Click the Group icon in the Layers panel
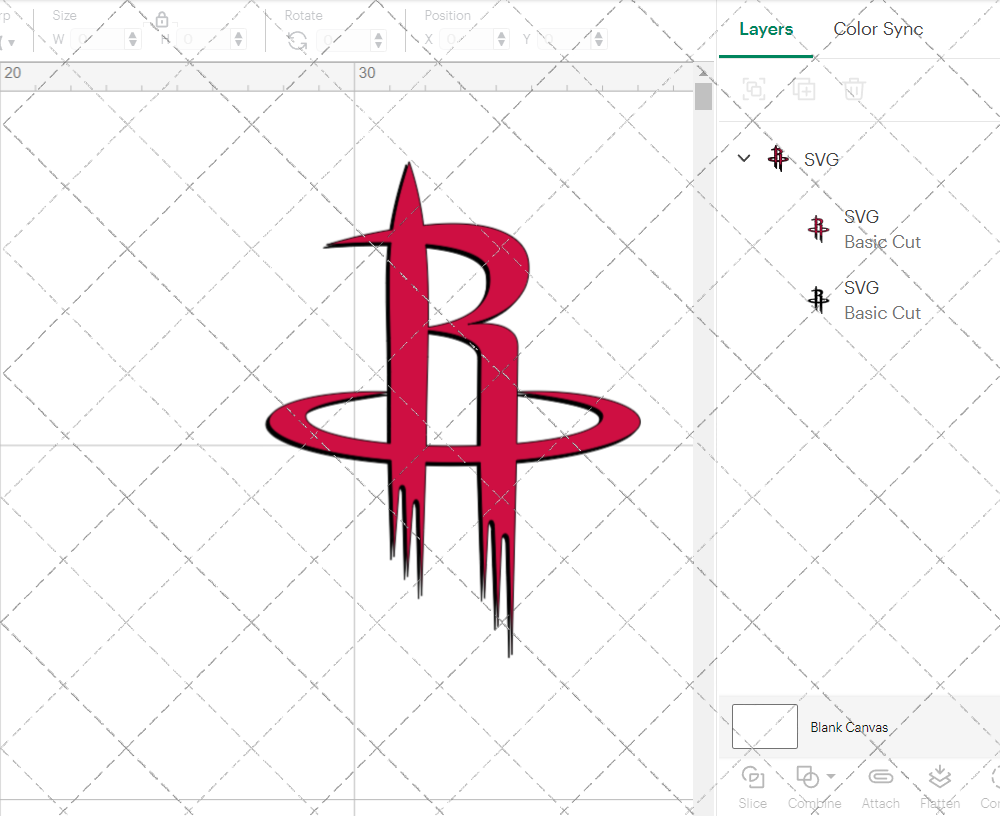This screenshot has height=816, width=1000. pos(754,89)
